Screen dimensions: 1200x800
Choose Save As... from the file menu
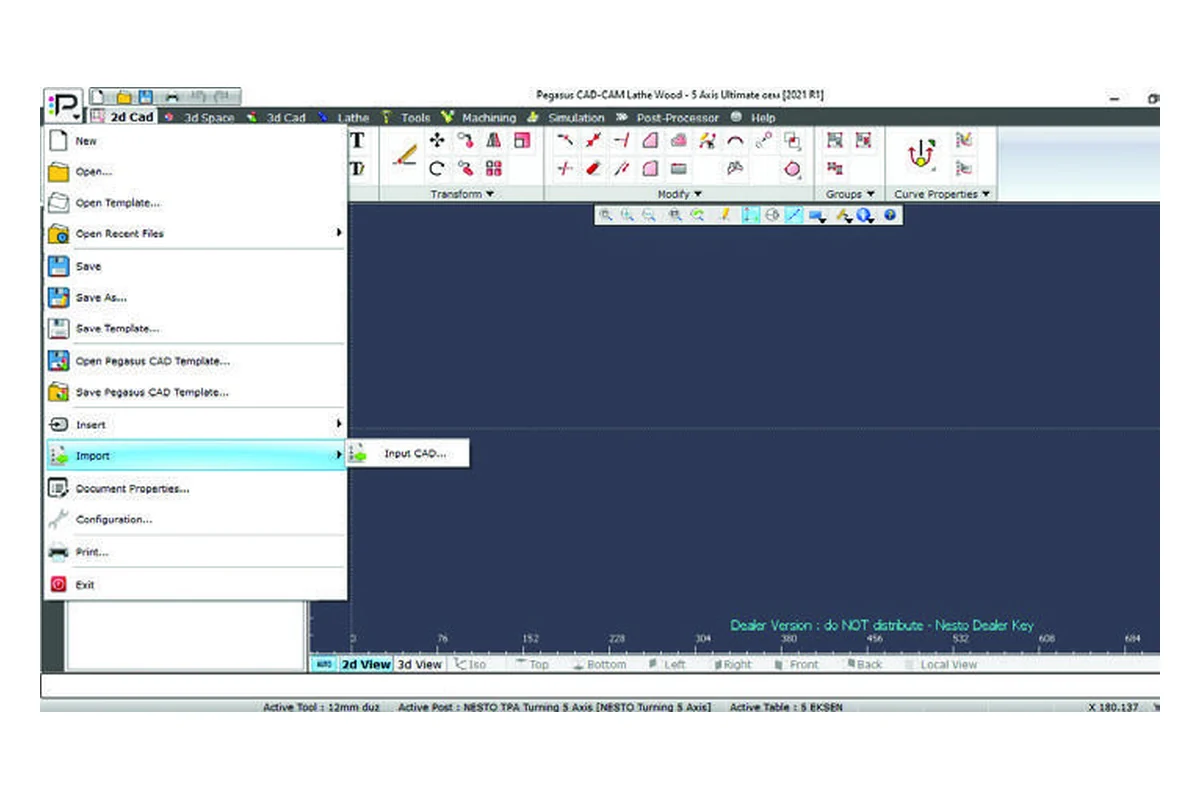(x=195, y=297)
